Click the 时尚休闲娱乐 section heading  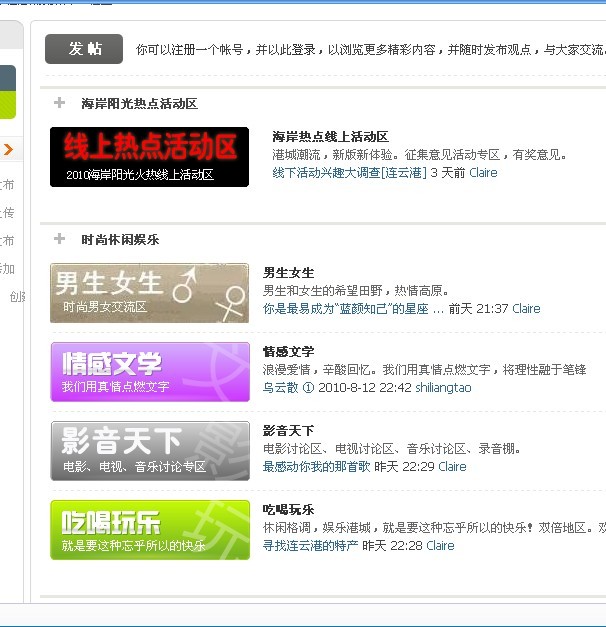tap(120, 240)
